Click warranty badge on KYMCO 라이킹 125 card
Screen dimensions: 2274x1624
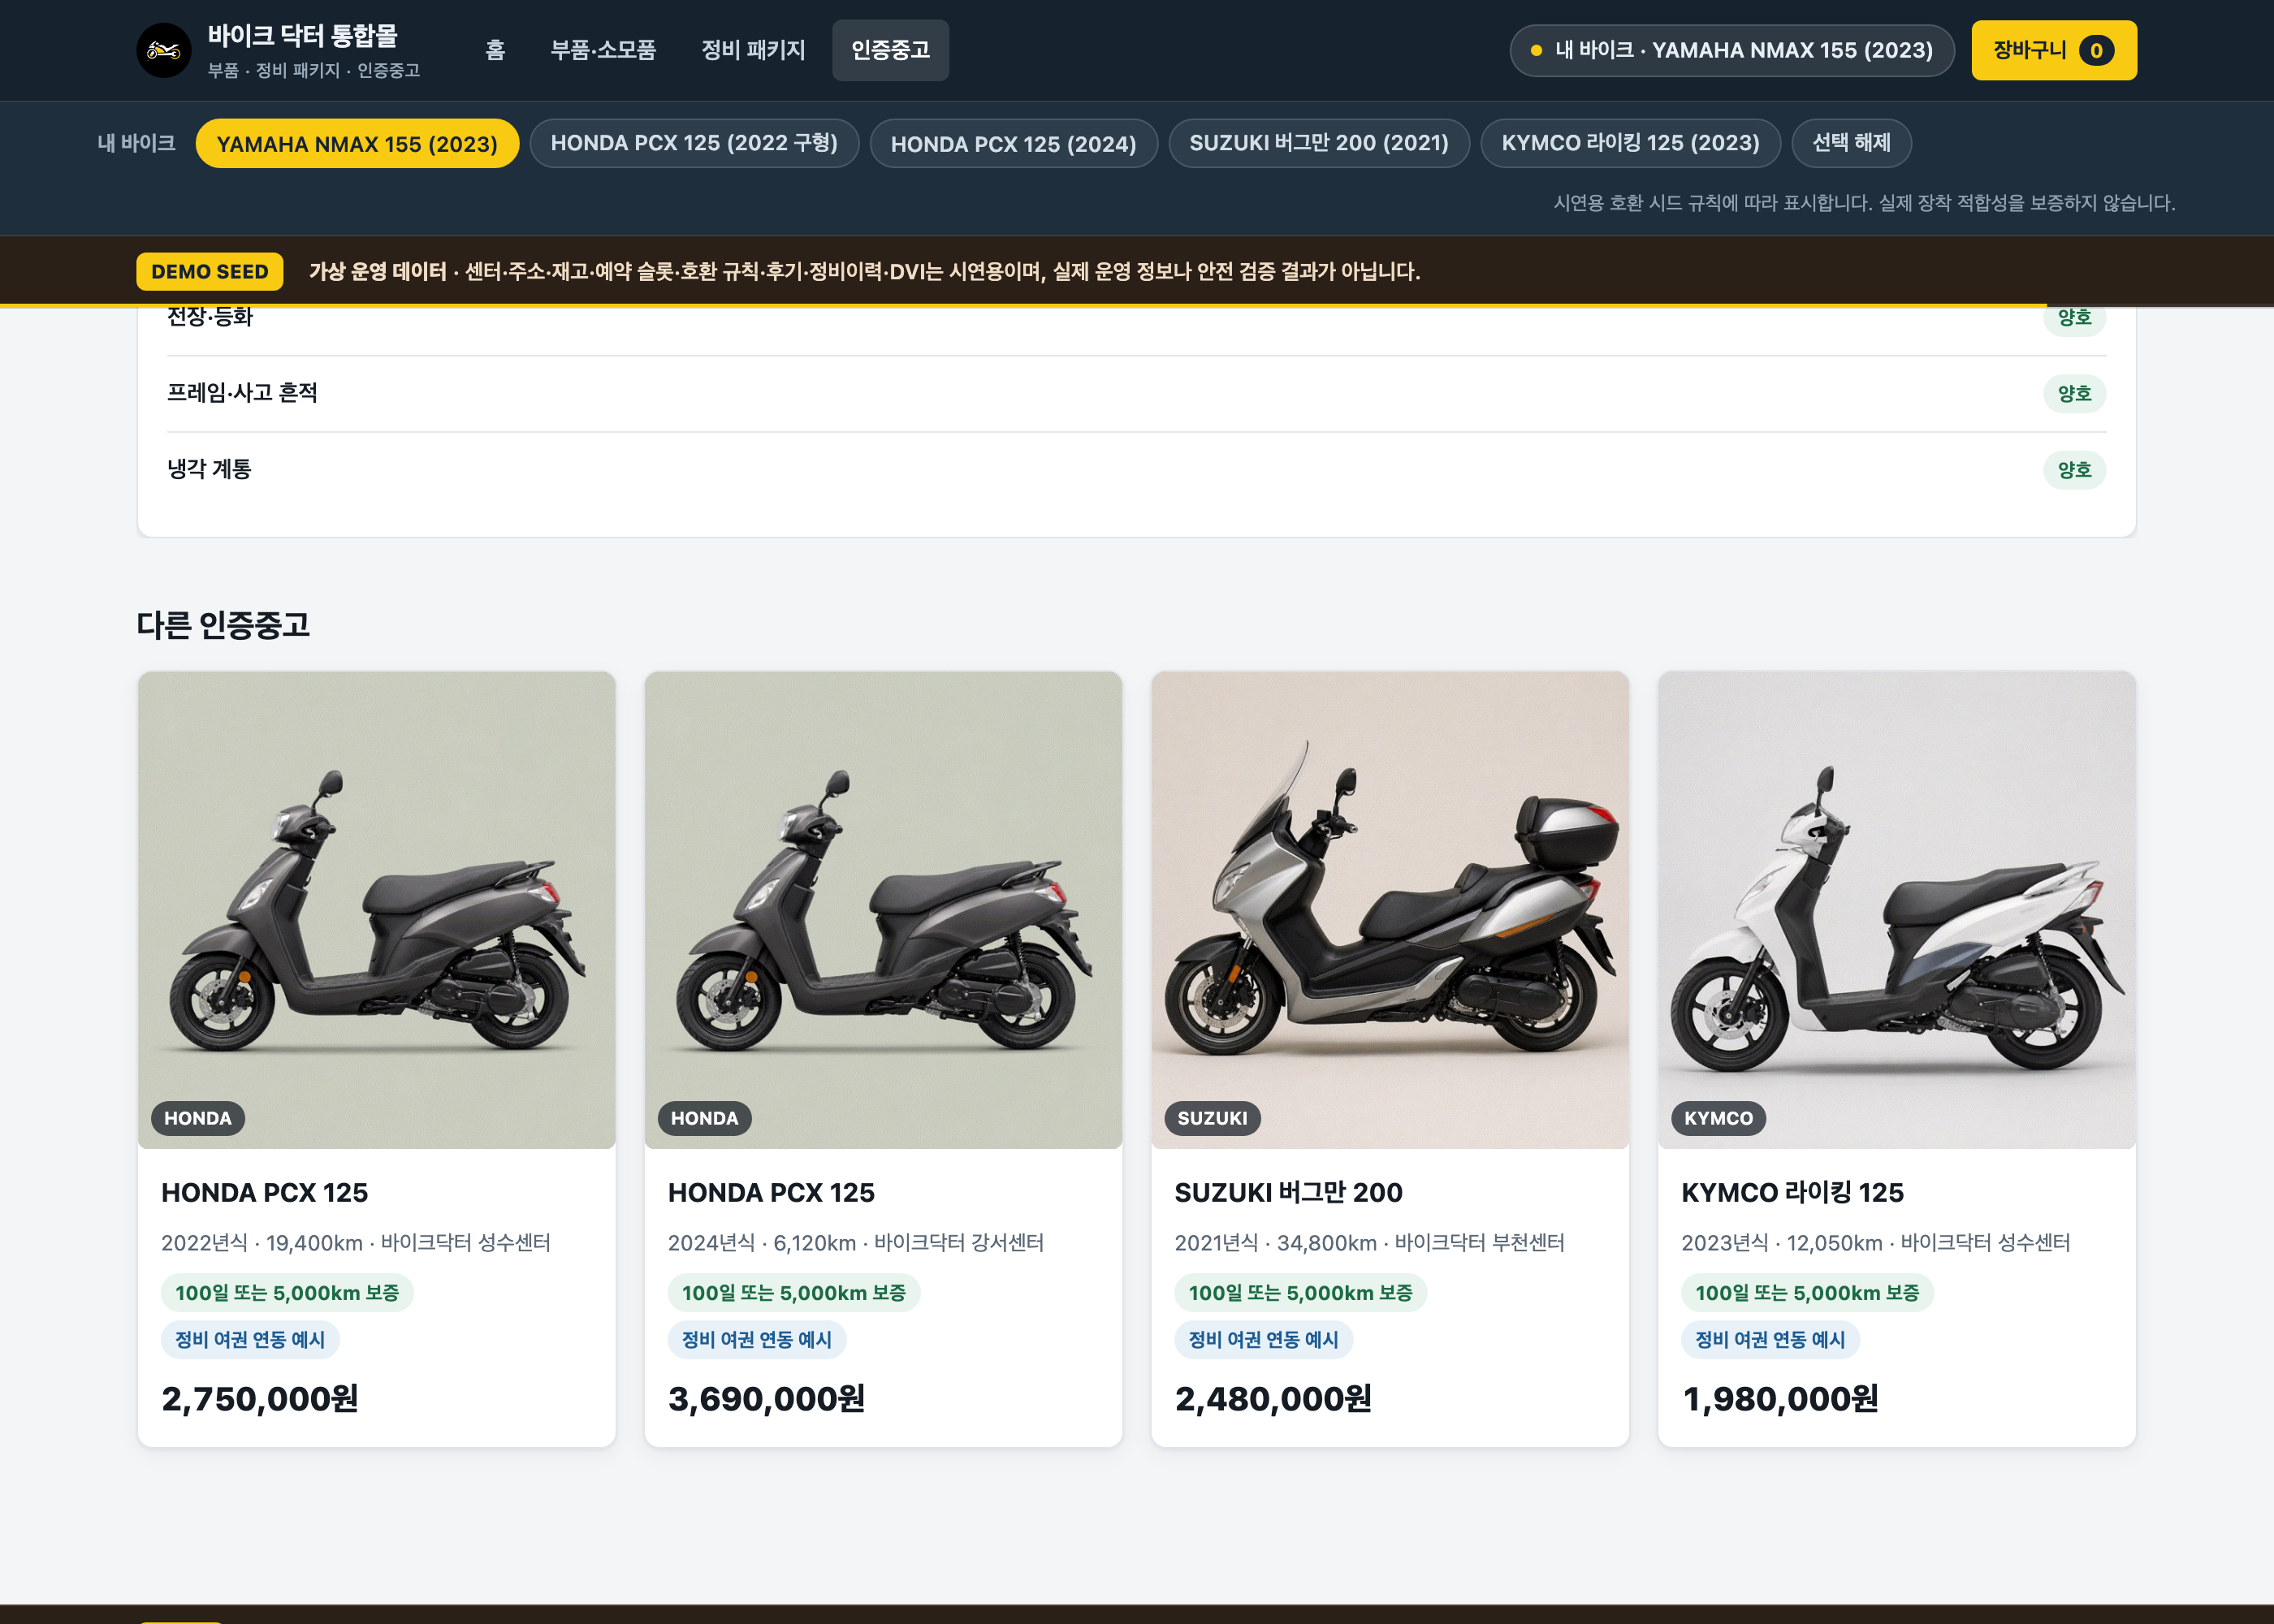point(1807,1293)
